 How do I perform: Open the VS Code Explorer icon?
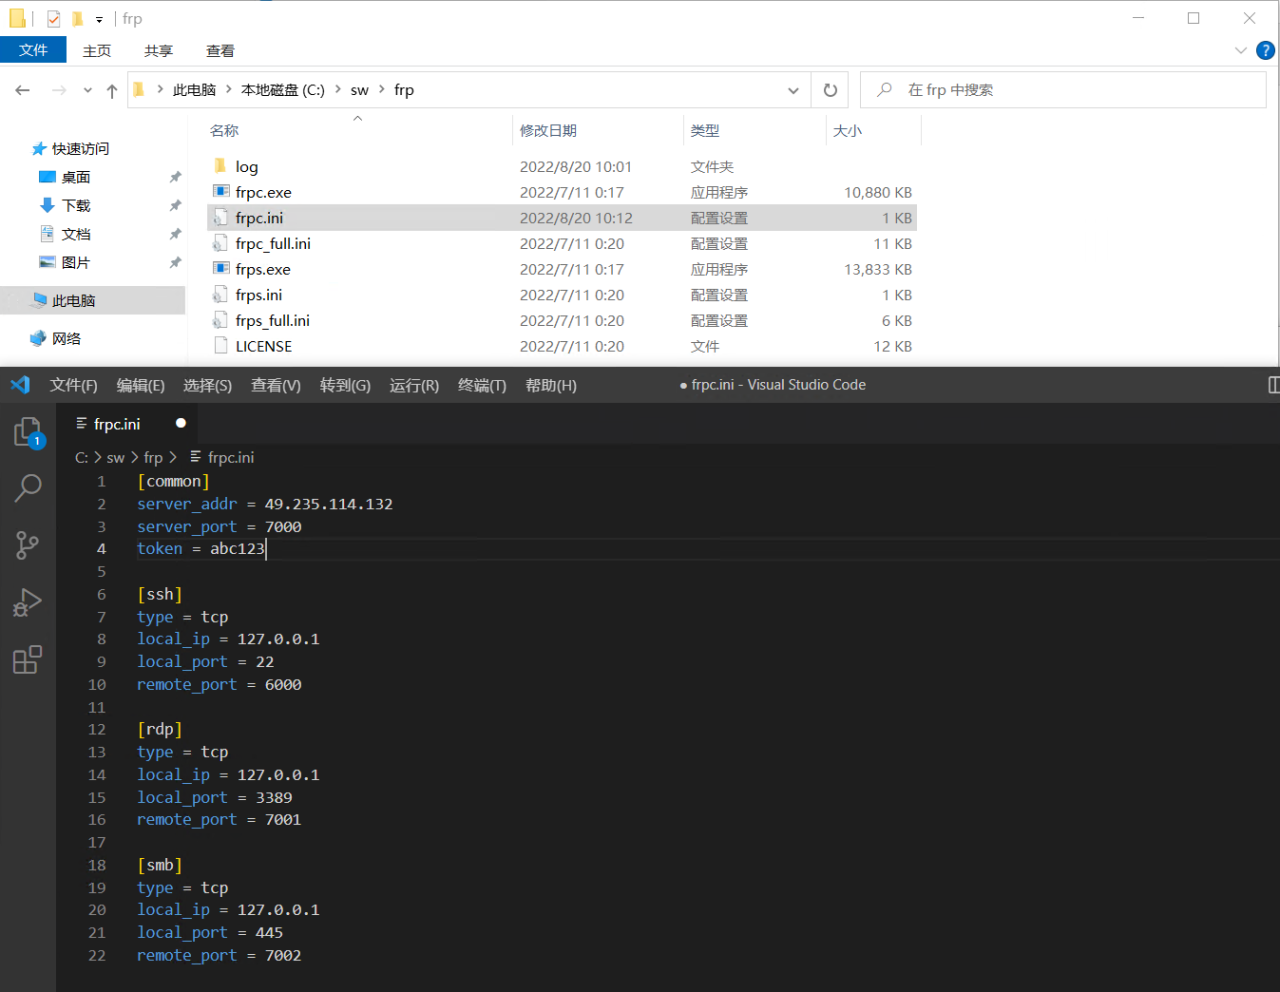[27, 432]
